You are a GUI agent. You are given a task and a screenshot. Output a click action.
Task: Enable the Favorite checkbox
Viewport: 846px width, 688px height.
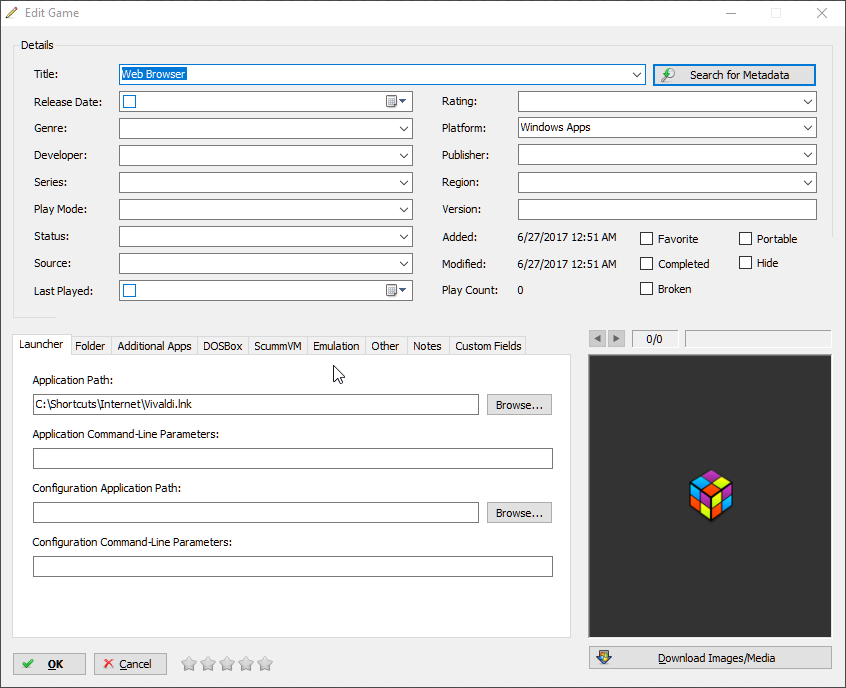tap(647, 239)
